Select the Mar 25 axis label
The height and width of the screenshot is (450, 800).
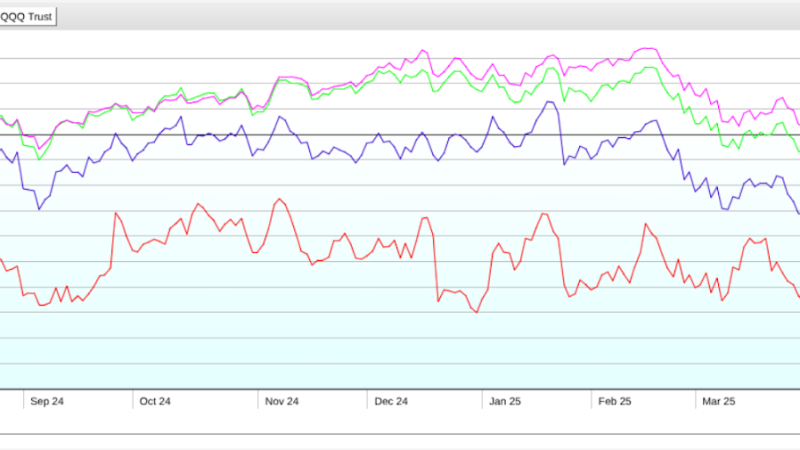pyautogui.click(x=719, y=402)
